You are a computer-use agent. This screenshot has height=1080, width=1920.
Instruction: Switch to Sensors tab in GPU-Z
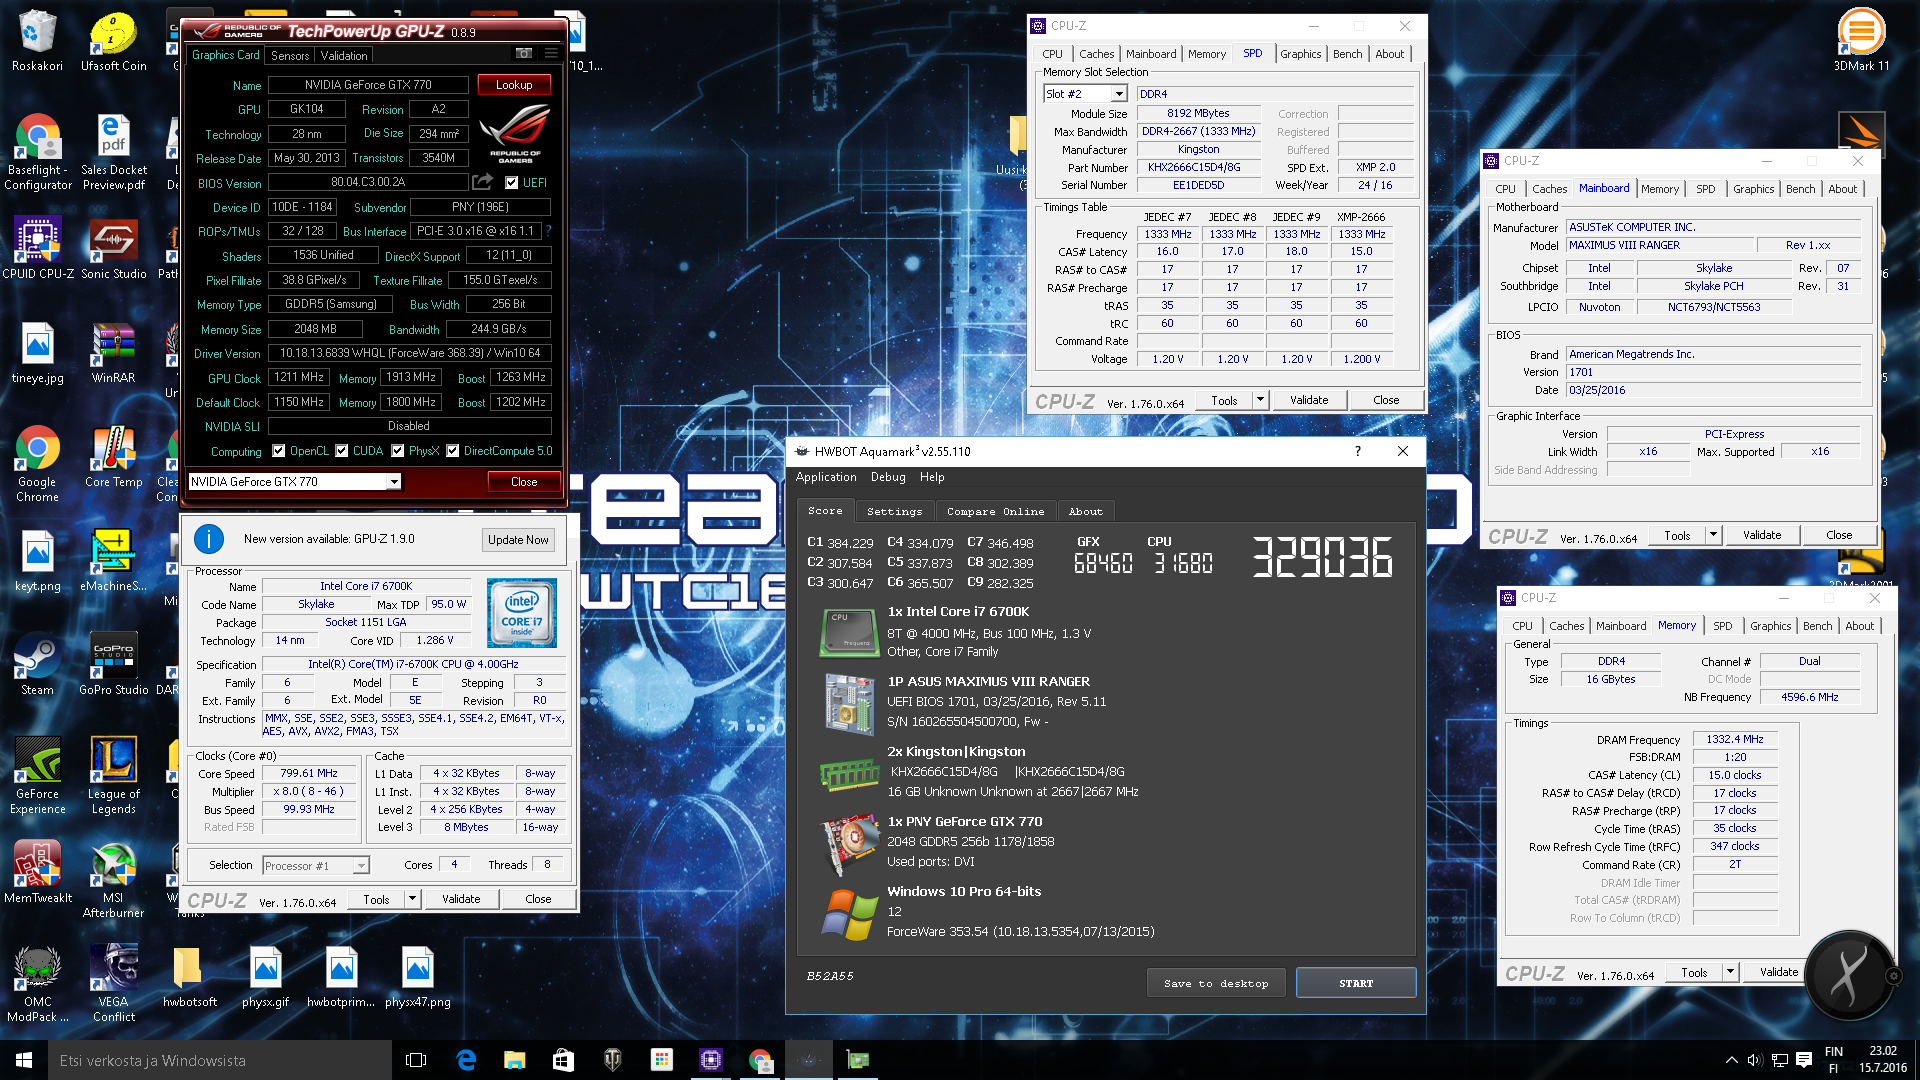290,56
